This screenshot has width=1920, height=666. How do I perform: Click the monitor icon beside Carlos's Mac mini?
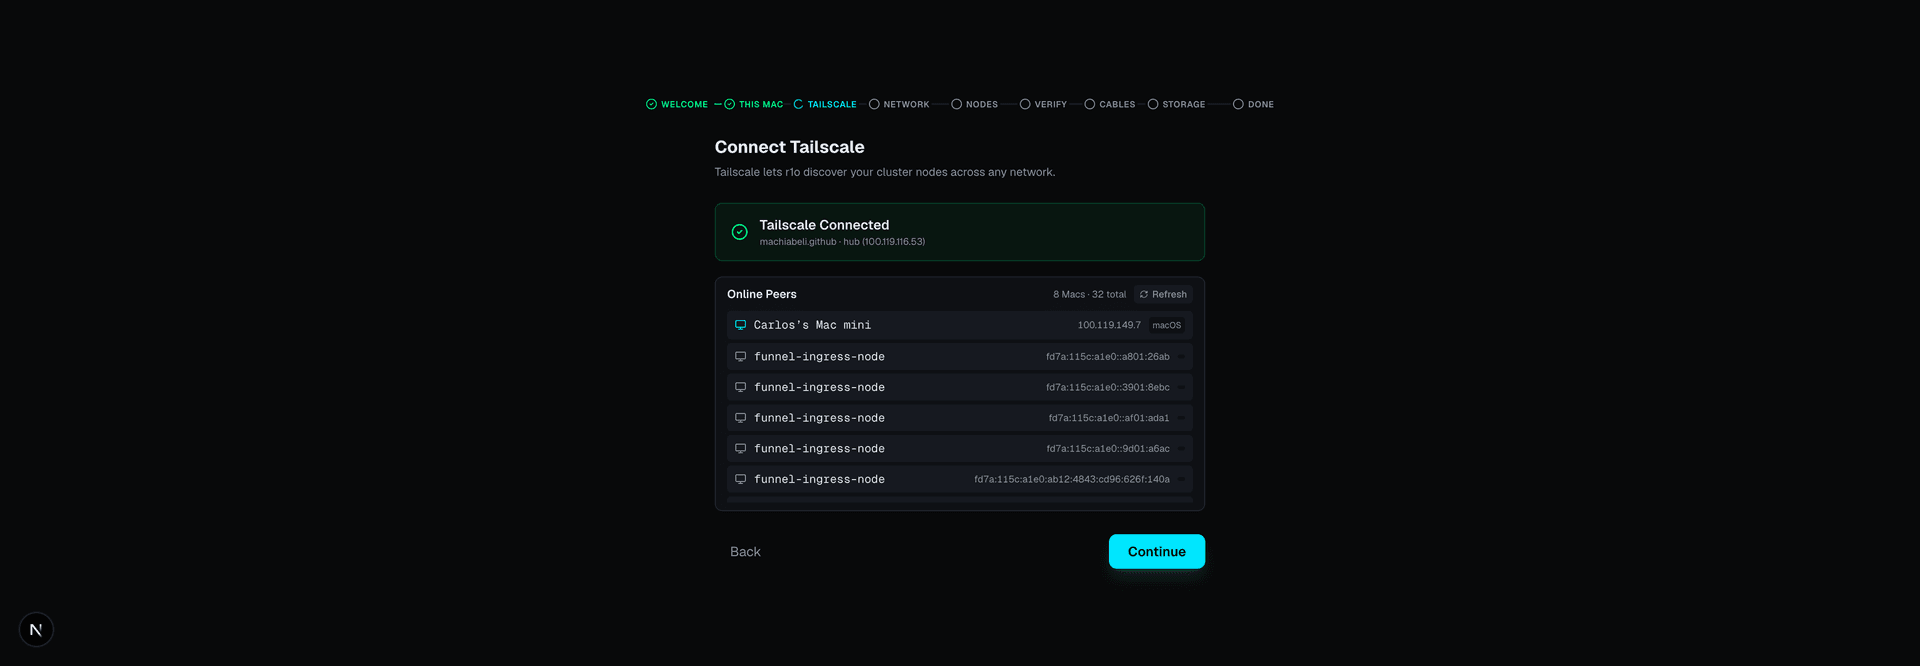pyautogui.click(x=741, y=325)
